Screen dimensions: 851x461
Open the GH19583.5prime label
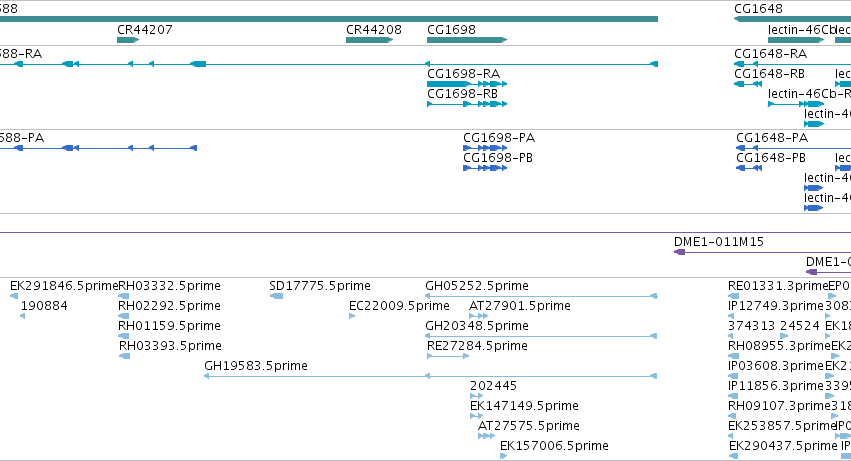(x=256, y=366)
